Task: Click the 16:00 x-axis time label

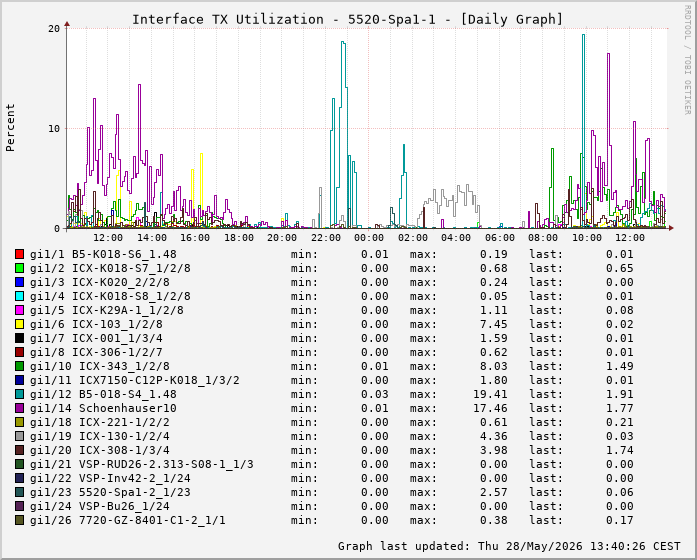Action: (195, 238)
